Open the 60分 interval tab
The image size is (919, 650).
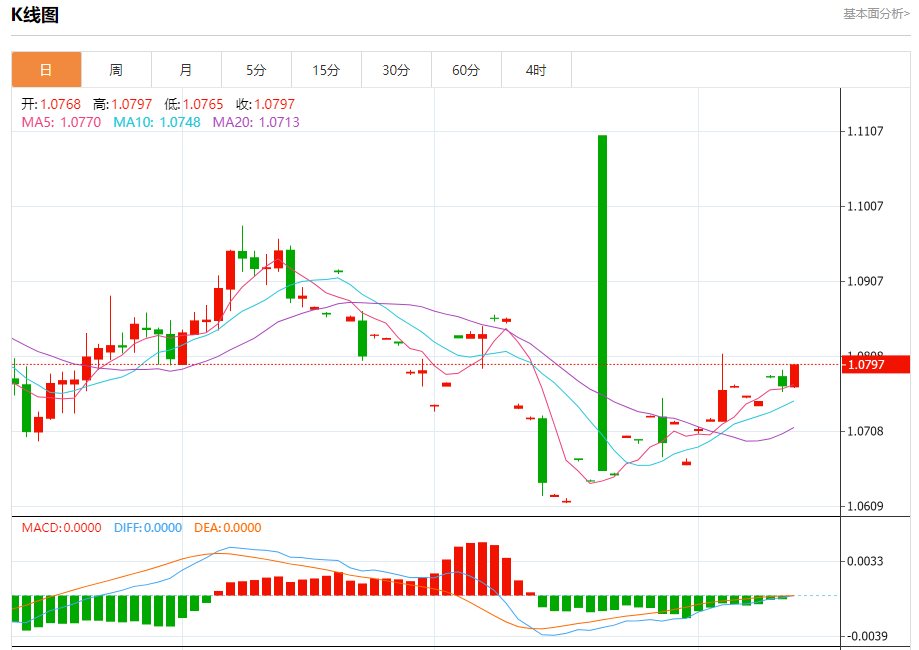(467, 70)
